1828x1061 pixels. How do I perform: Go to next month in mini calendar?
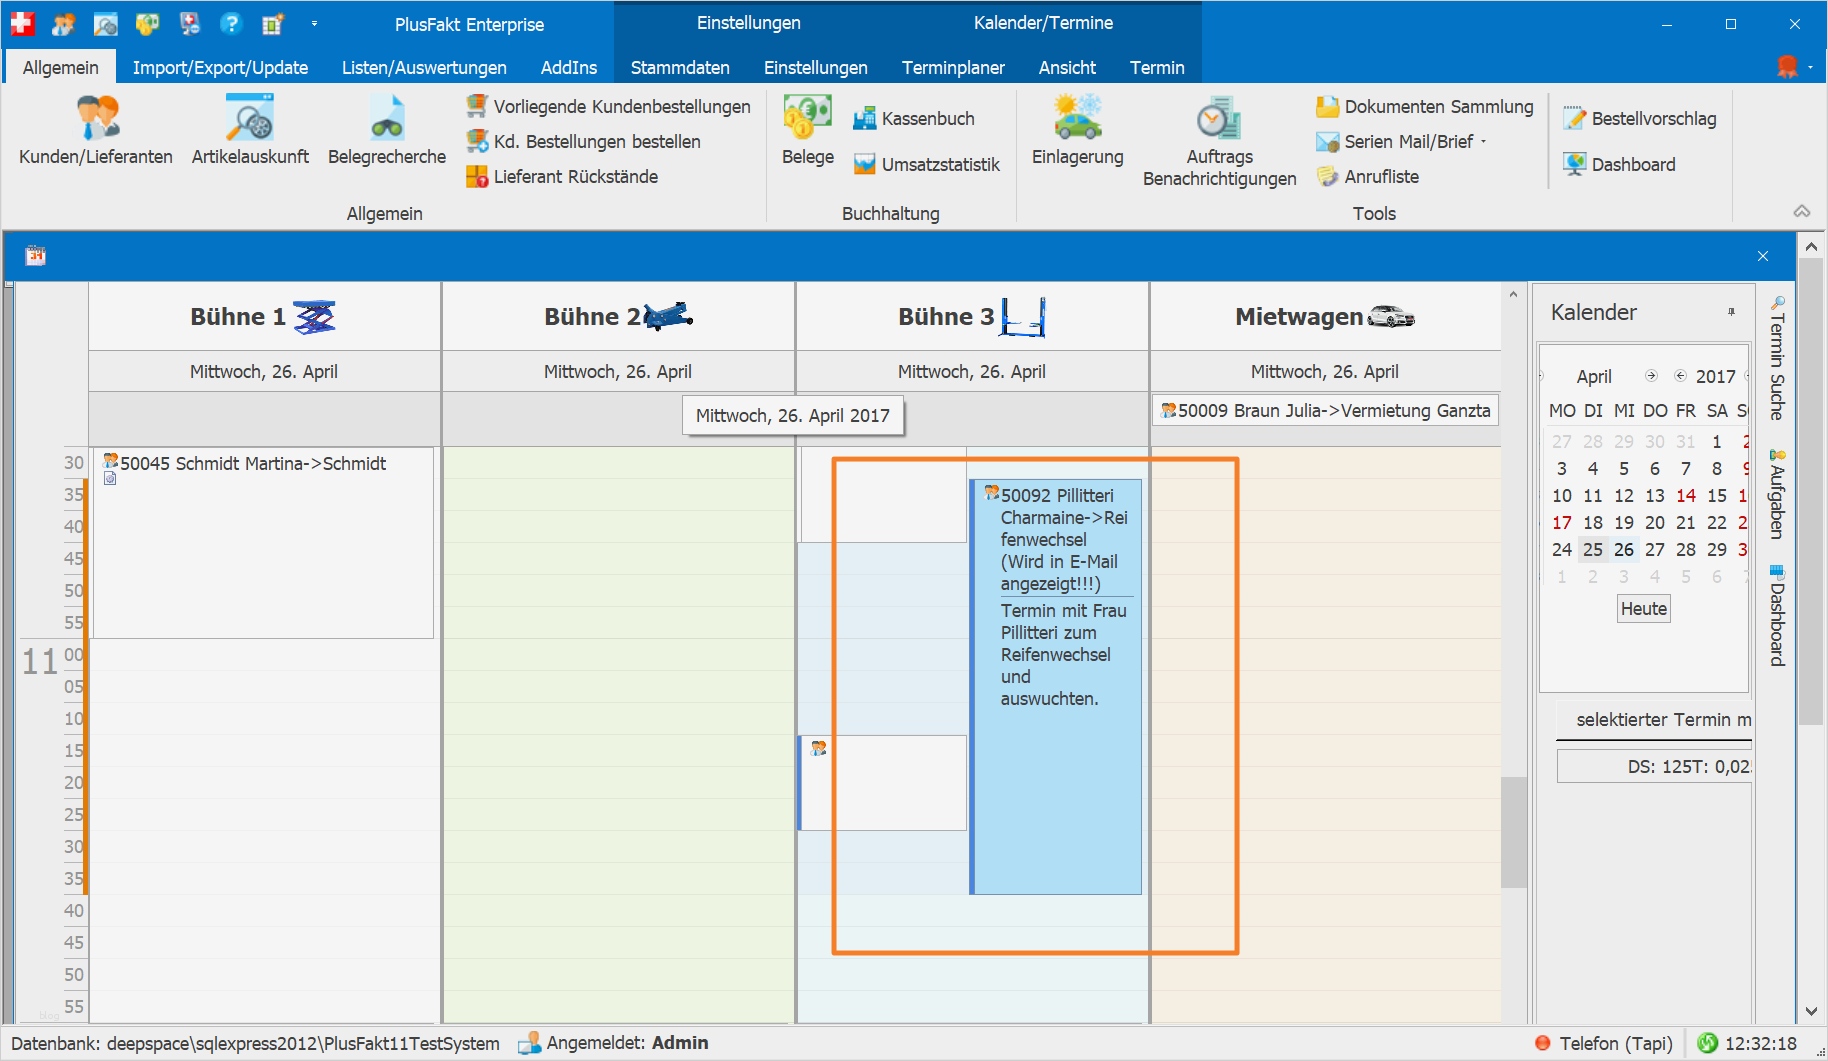tap(1651, 376)
